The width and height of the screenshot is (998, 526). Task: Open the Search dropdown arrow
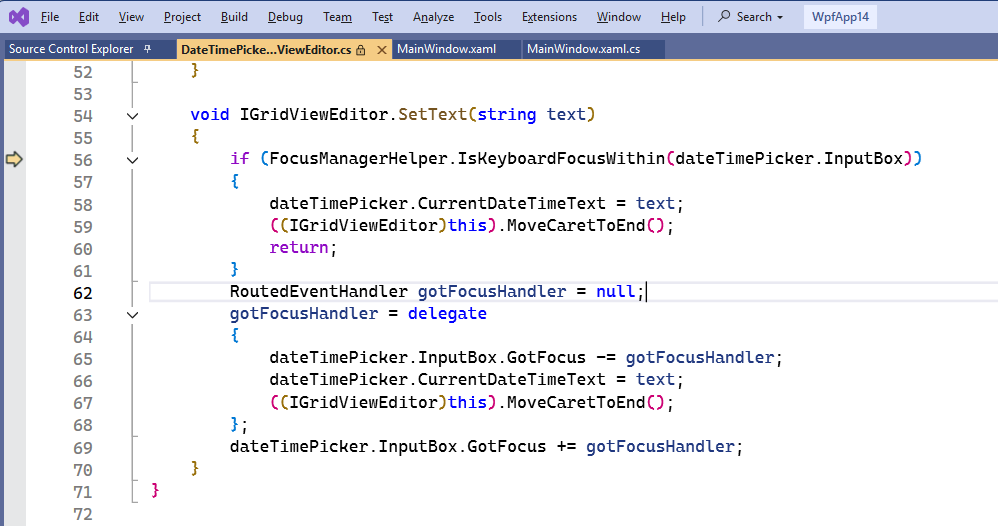coord(779,17)
